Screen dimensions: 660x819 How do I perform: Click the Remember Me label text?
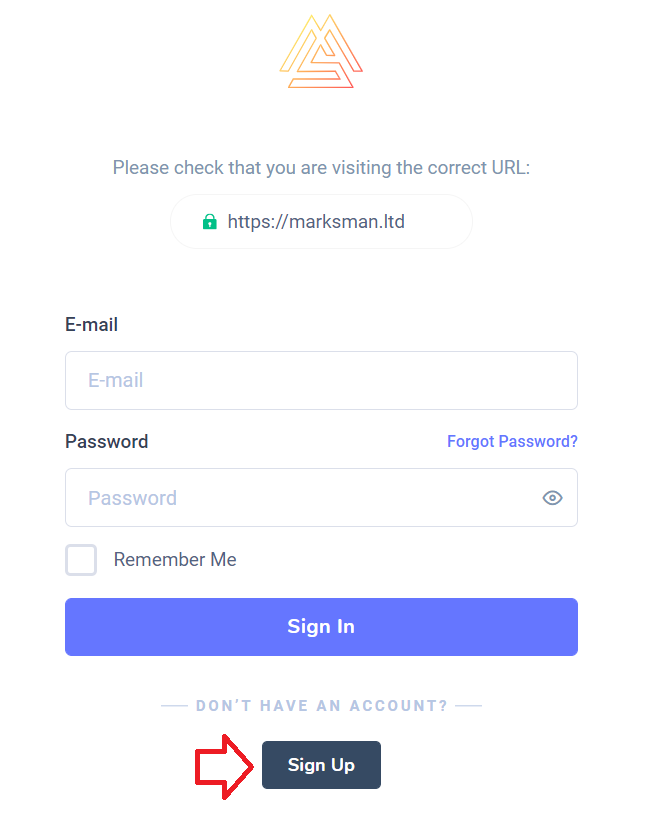[x=175, y=559]
